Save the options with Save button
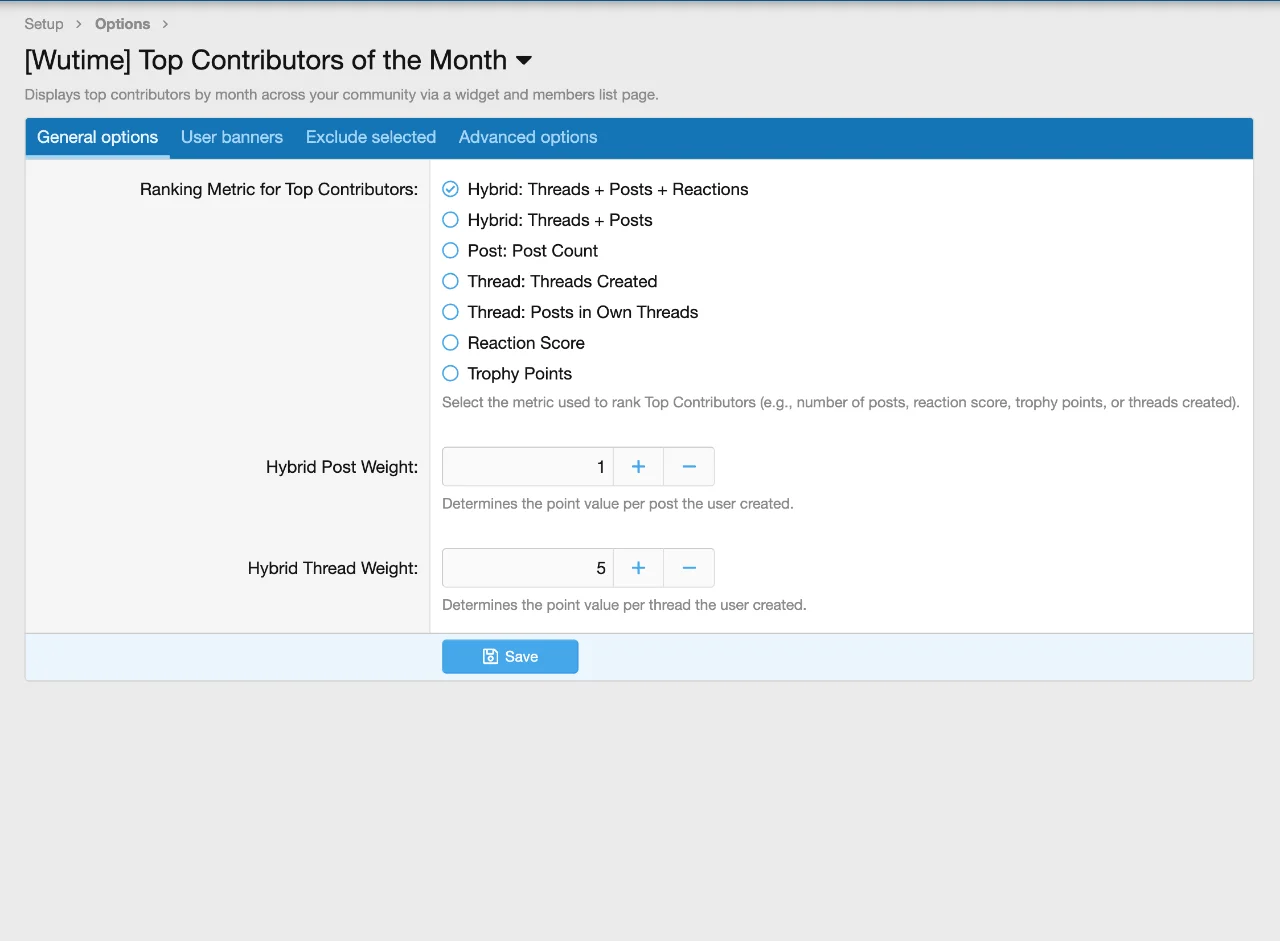Image resolution: width=1280 pixels, height=941 pixels. (510, 657)
